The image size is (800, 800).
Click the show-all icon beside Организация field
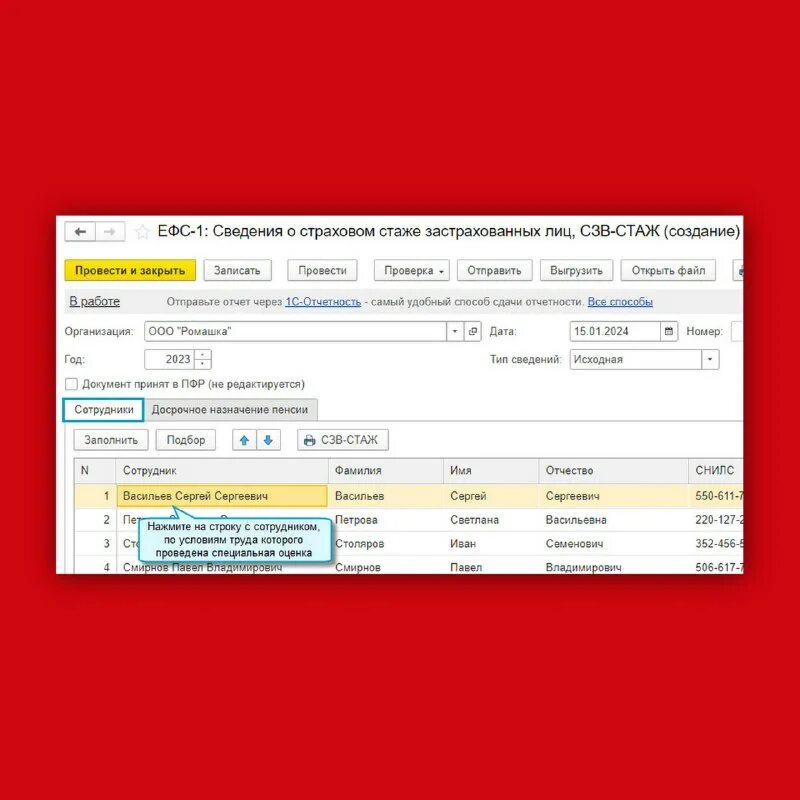coord(471,333)
